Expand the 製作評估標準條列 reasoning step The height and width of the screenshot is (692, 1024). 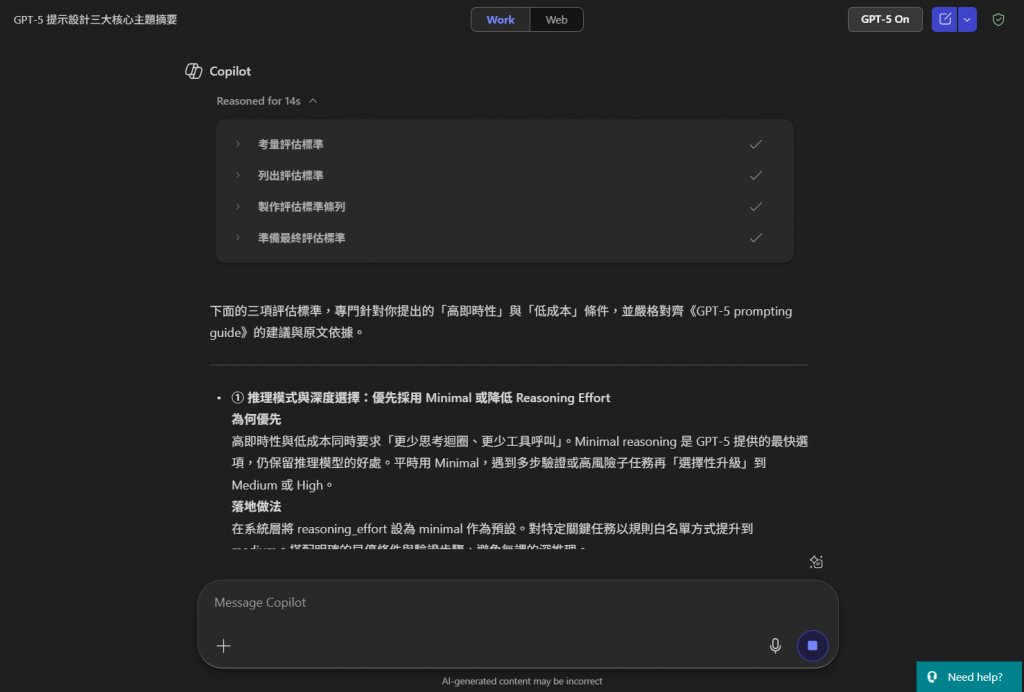pos(238,207)
